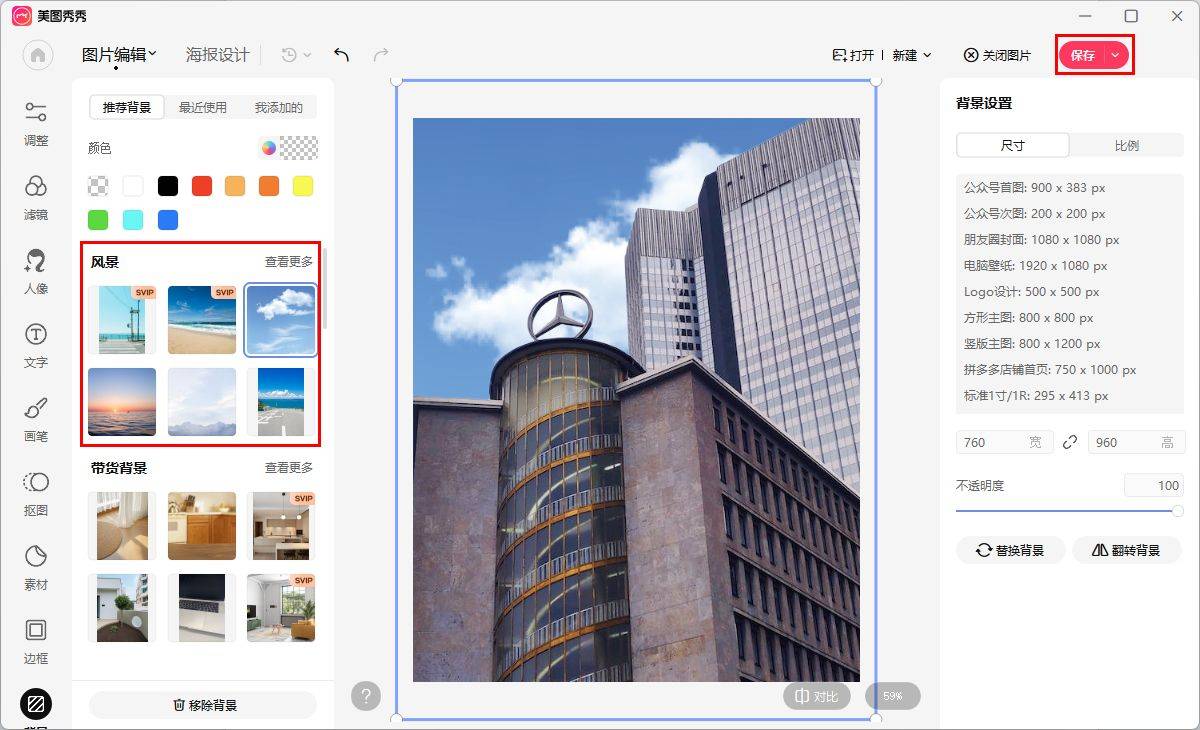Click the 移除背景 button
The height and width of the screenshot is (730, 1200).
pos(203,705)
